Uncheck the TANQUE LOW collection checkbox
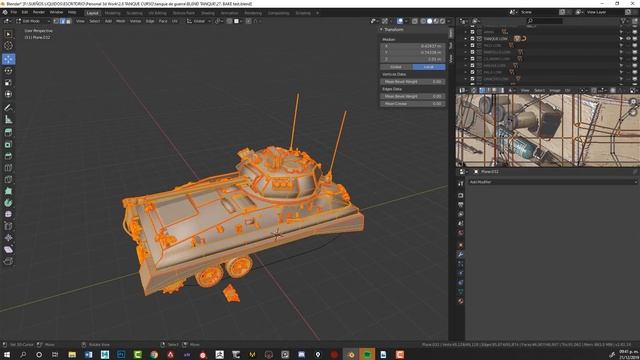Image resolution: width=640 pixels, height=360 pixels. pyautogui.click(x=472, y=39)
